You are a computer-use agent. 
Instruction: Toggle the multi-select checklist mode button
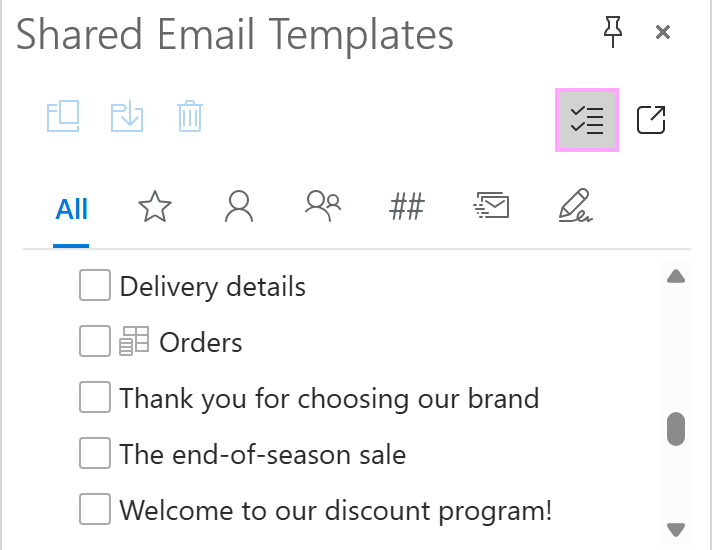pyautogui.click(x=586, y=120)
